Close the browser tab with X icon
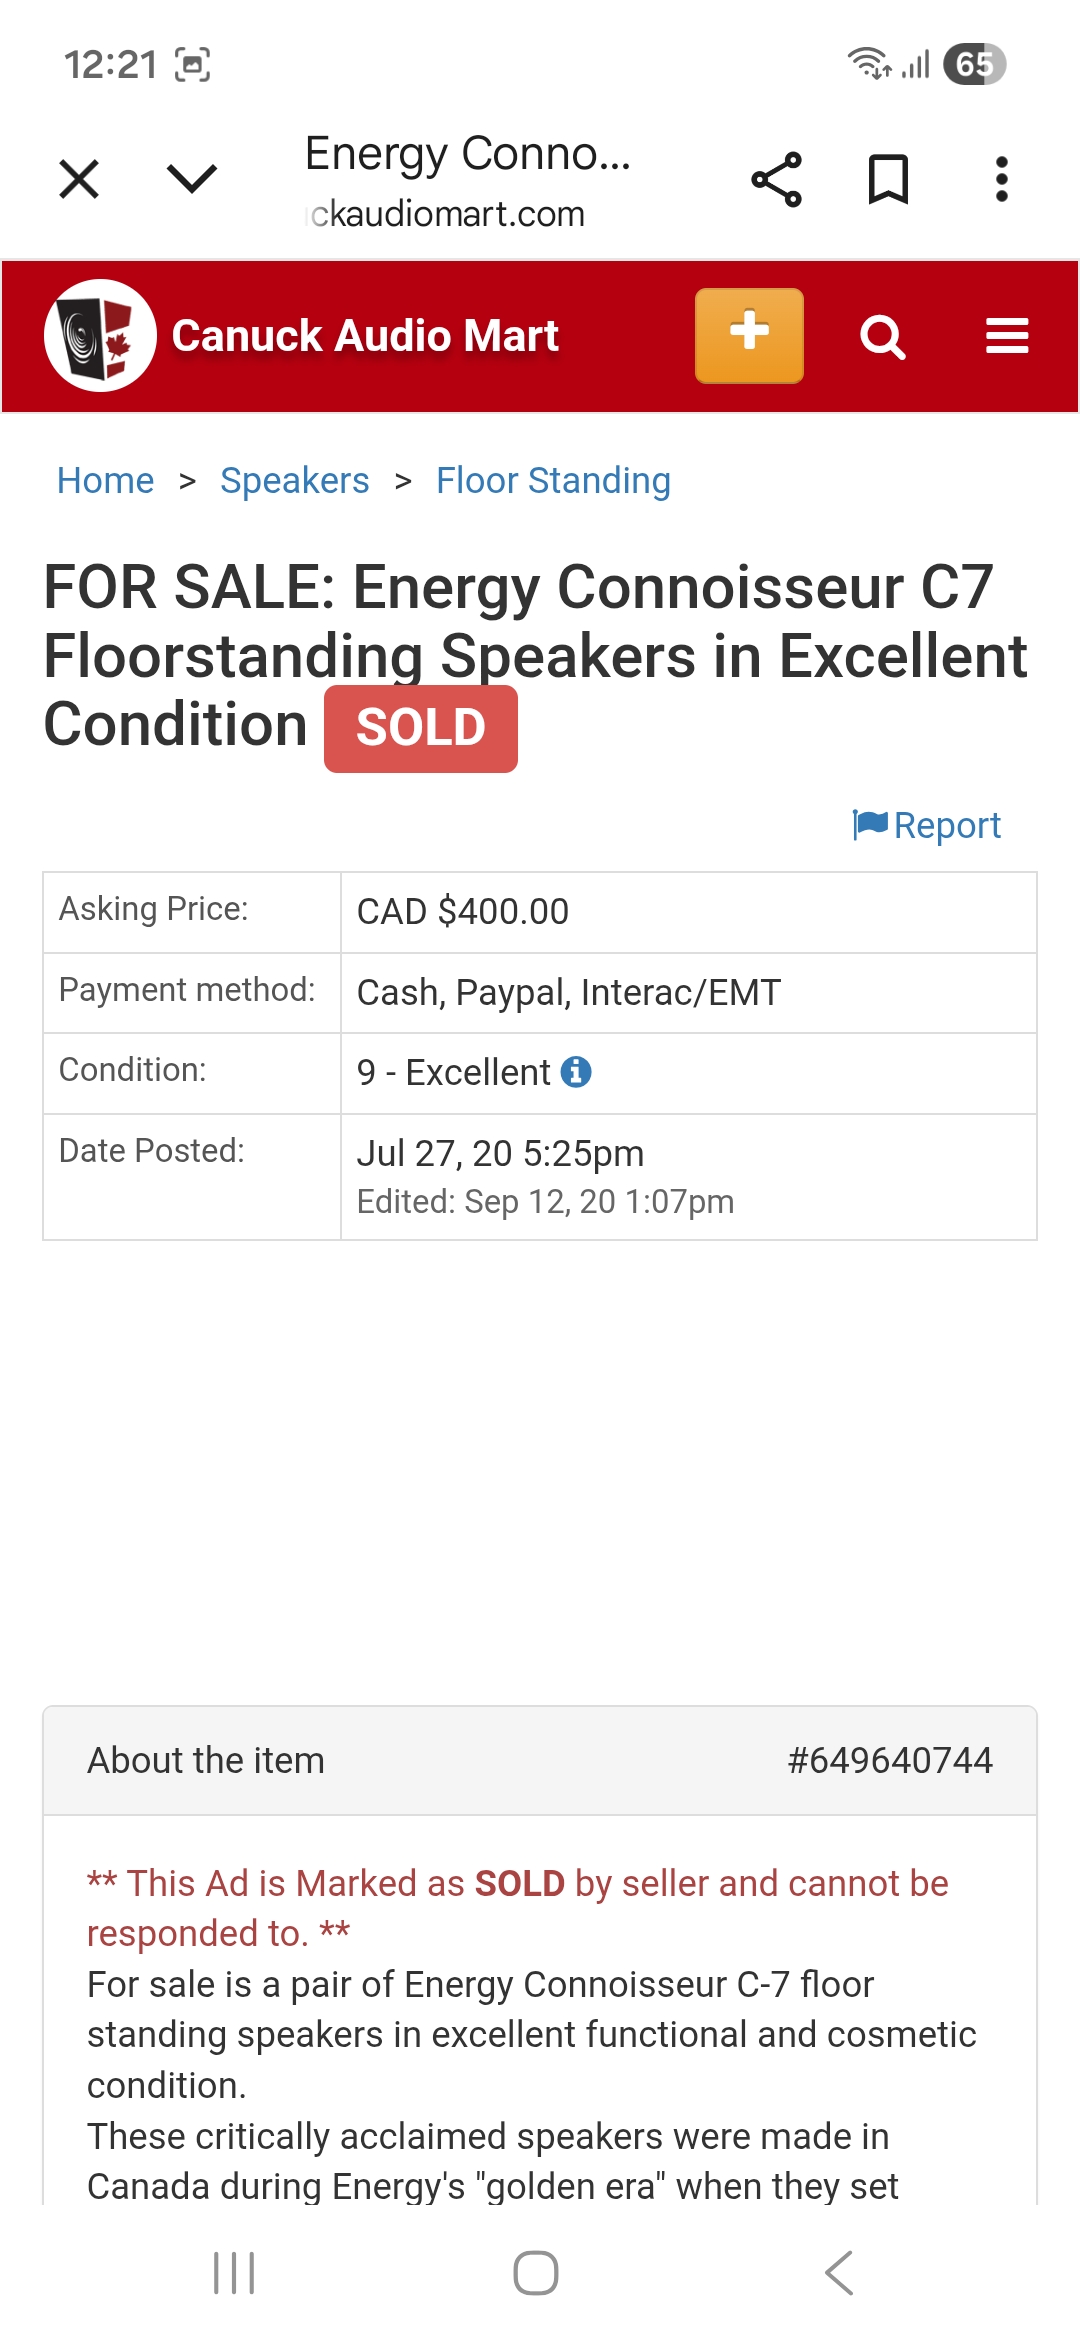Screen dimensions: 1080x2340 79,180
